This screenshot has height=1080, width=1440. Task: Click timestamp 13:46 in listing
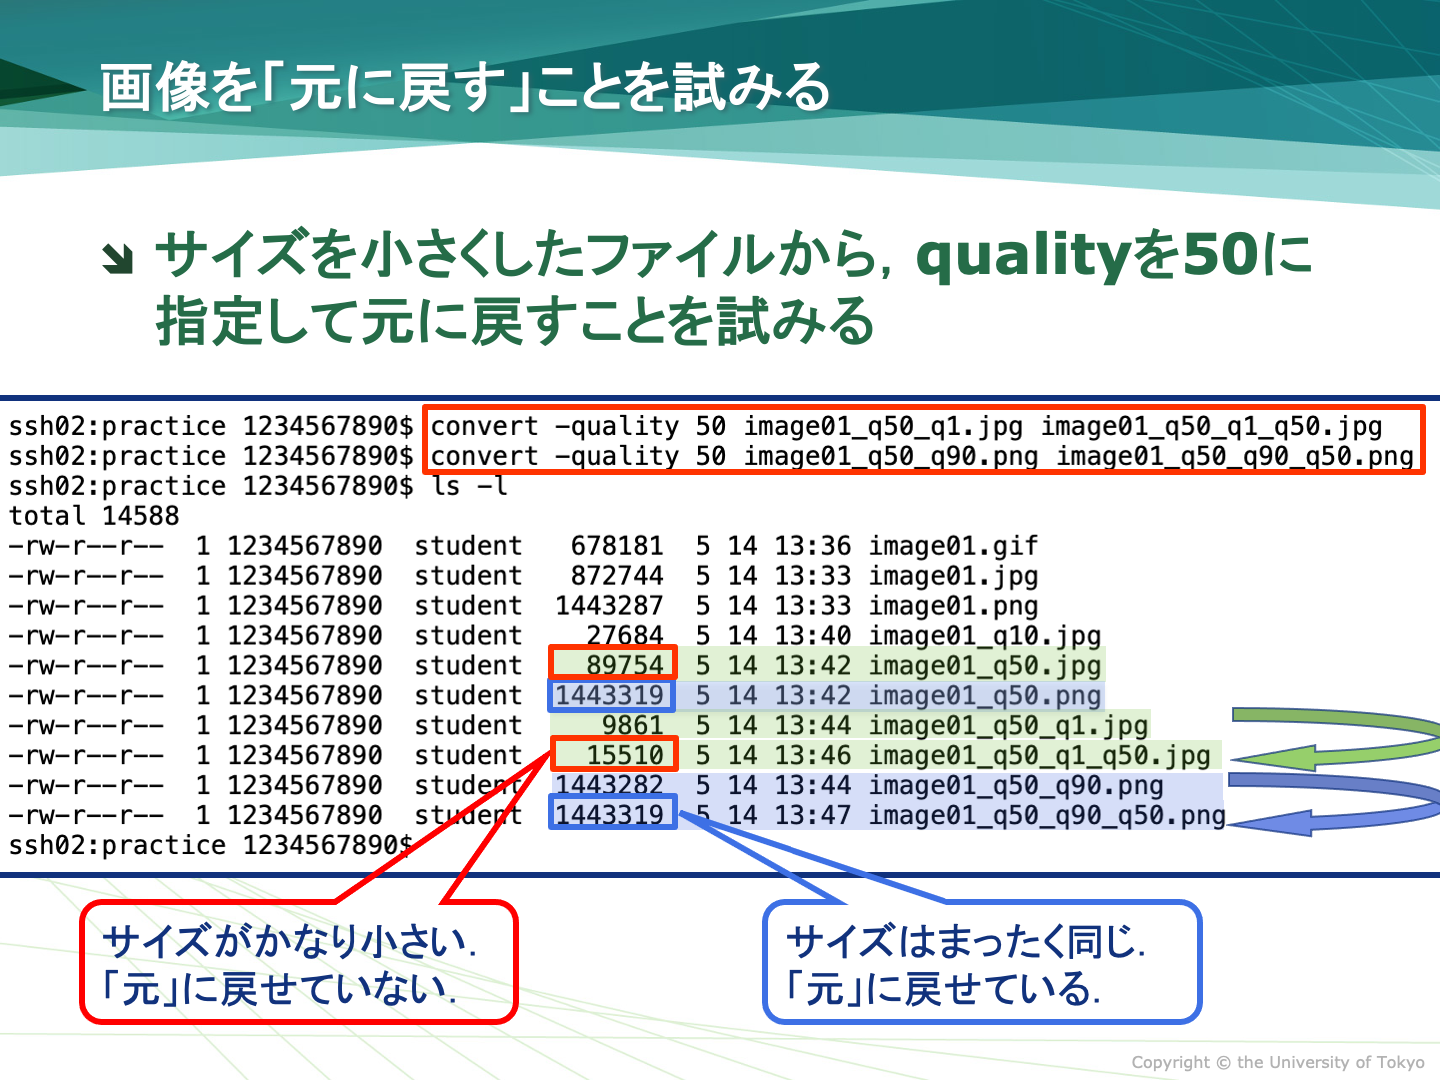[812, 756]
